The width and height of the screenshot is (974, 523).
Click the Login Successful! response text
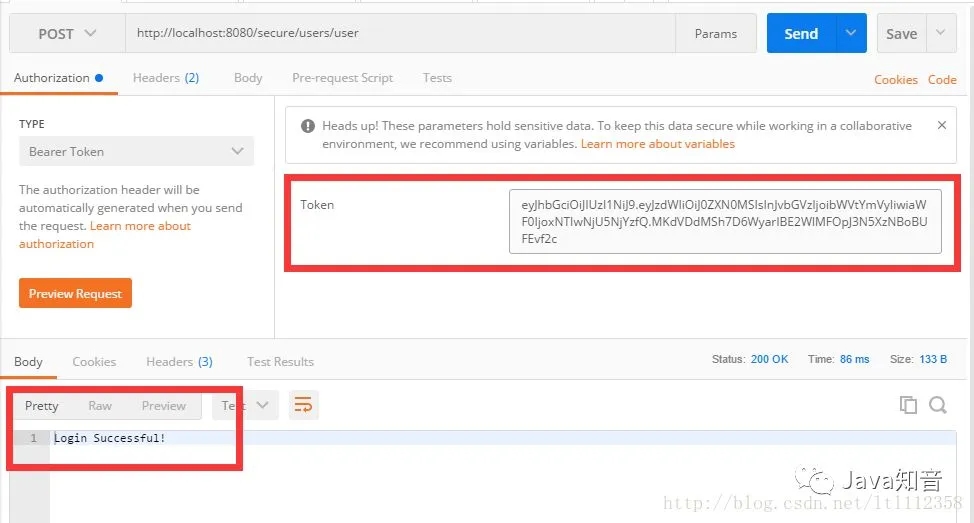click(x=110, y=438)
